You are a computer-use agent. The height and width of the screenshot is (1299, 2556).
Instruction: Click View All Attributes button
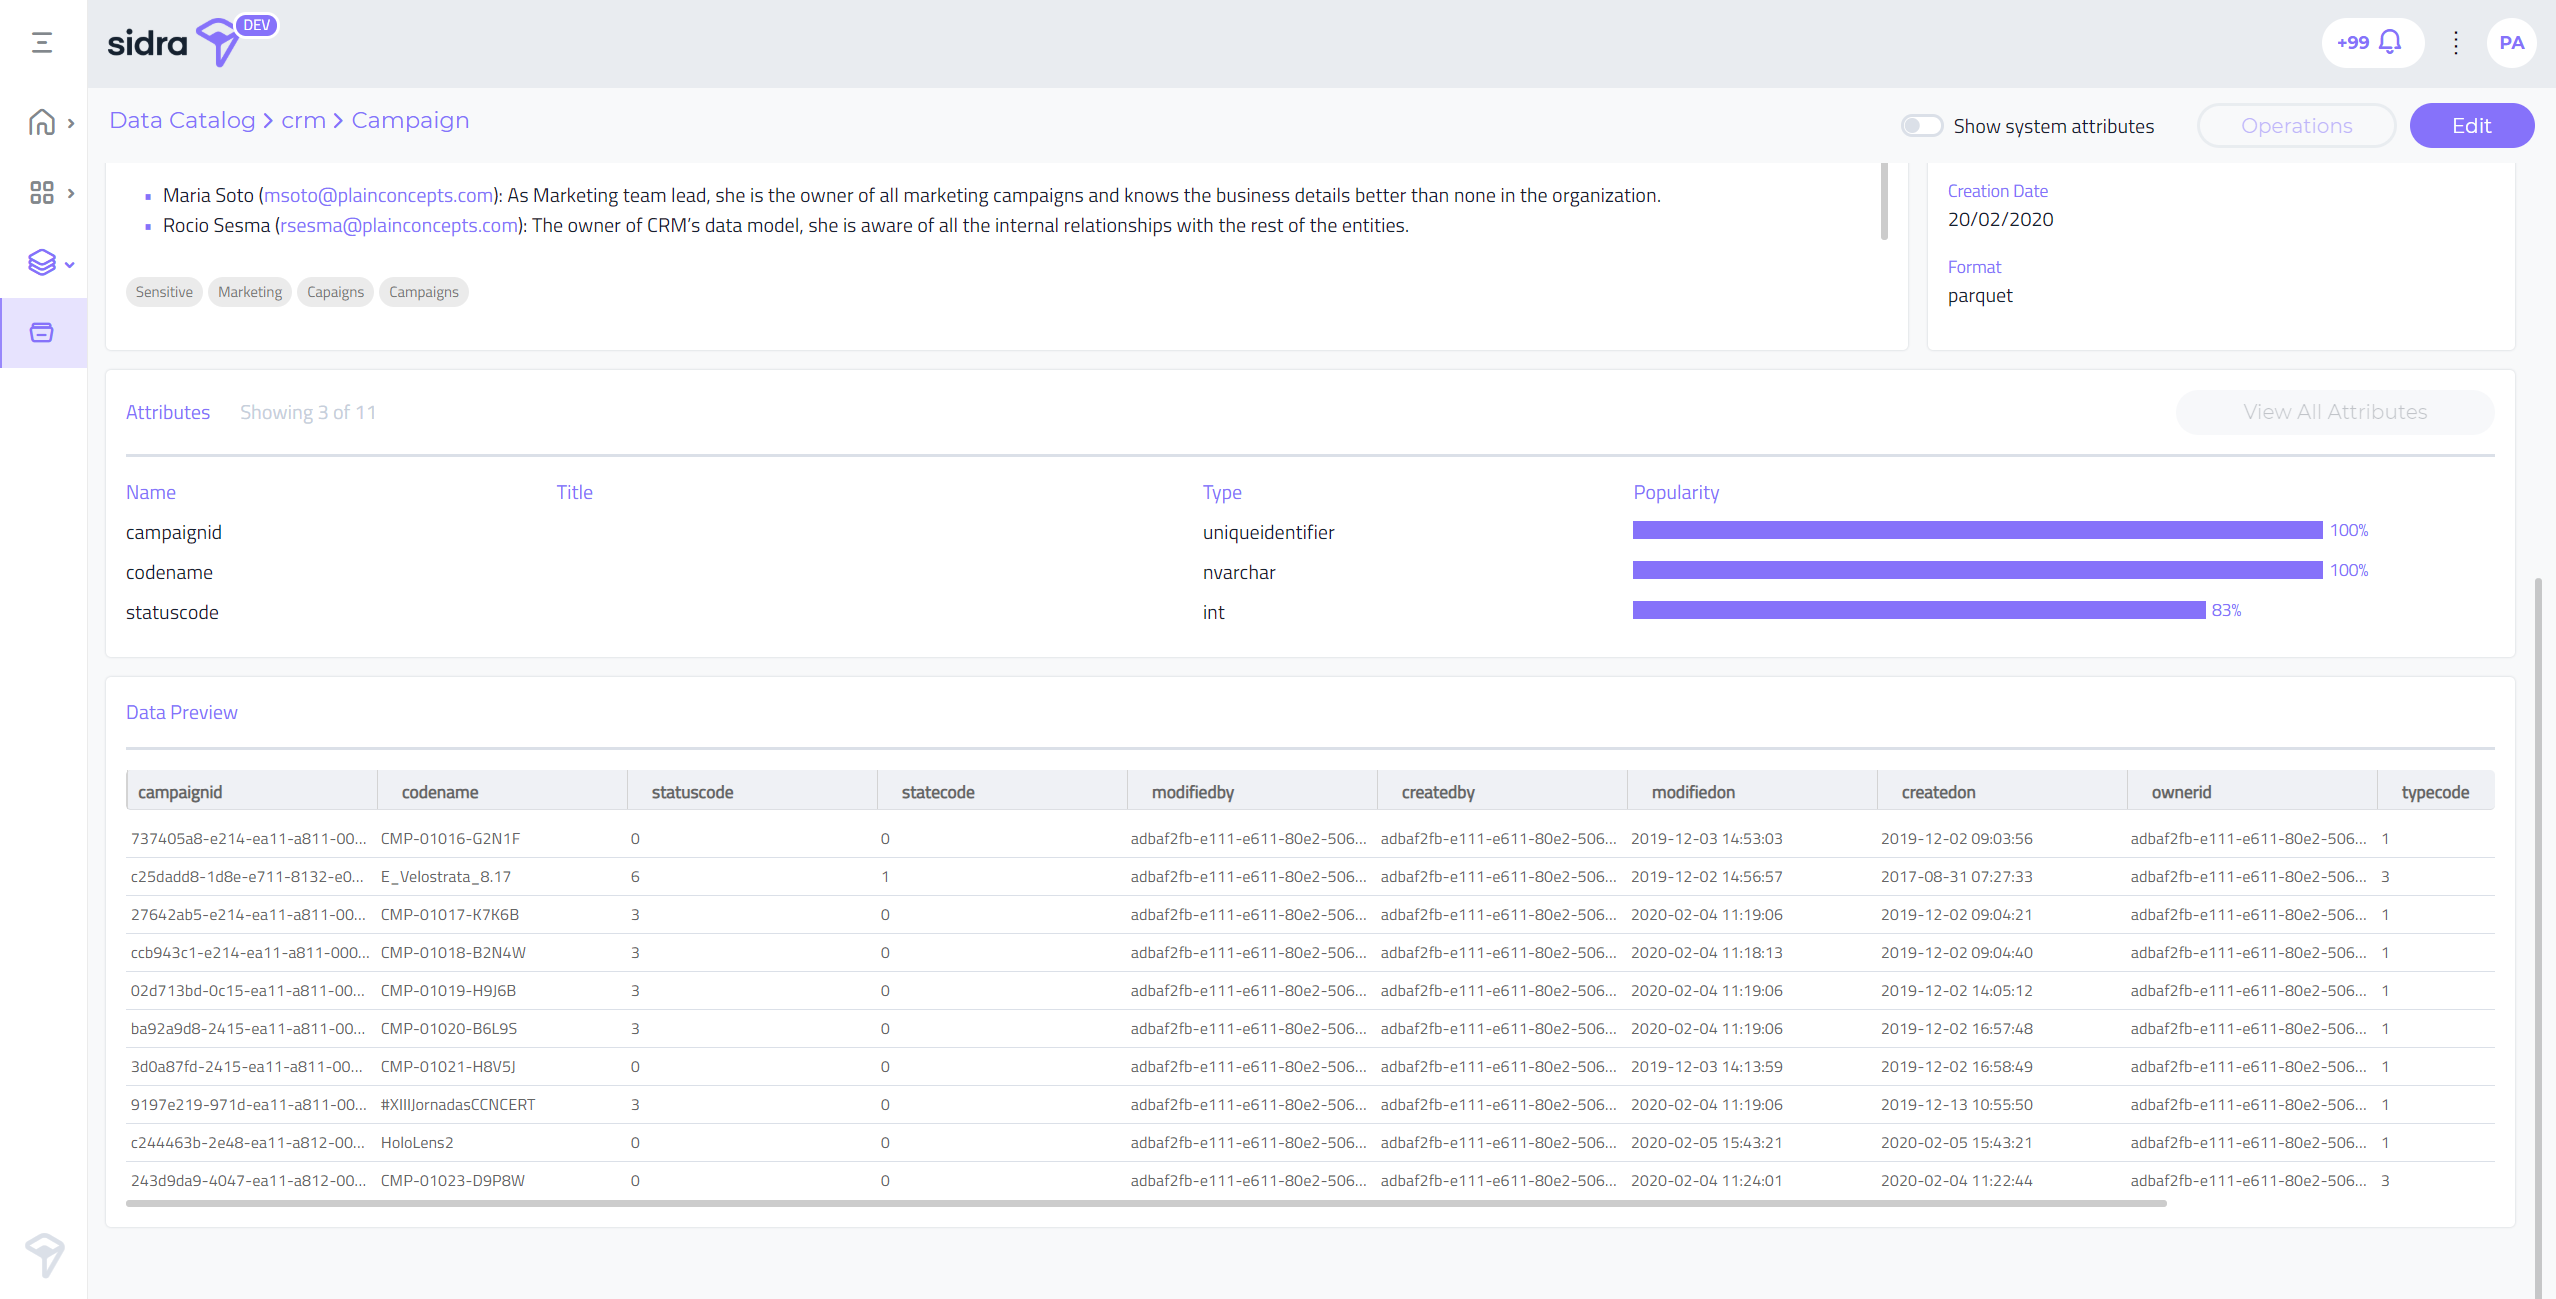2334,412
